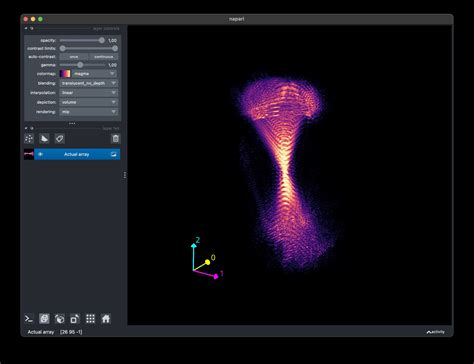The width and height of the screenshot is (474, 364).
Task: Reset view with the home icon
Action: pyautogui.click(x=106, y=319)
